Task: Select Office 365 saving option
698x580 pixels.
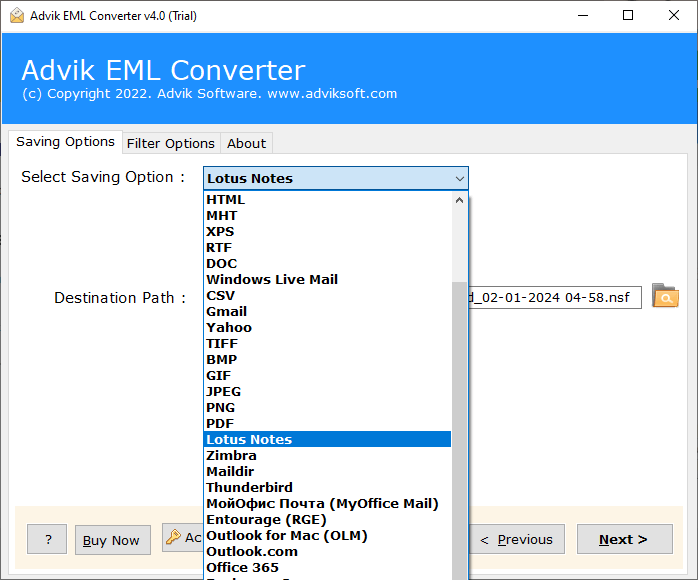Action: 327,568
